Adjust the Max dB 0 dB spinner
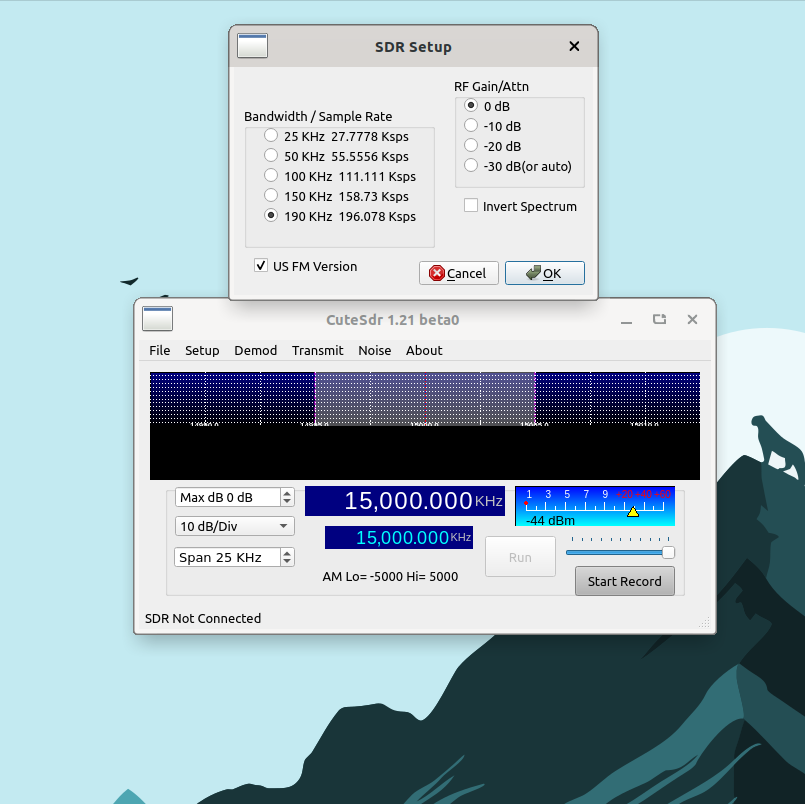 [287, 497]
